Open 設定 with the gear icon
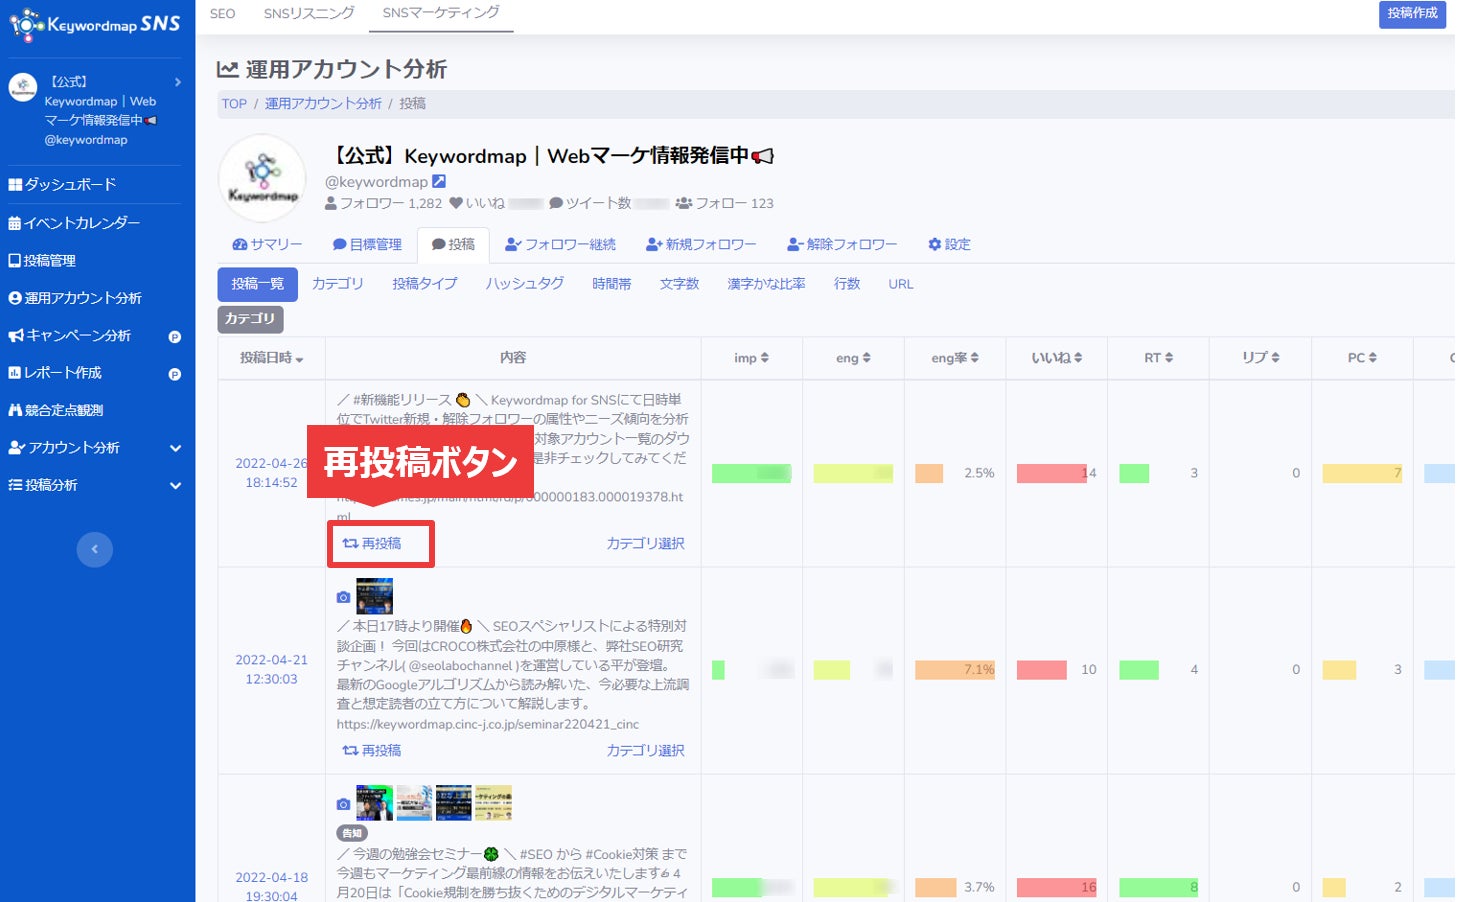 click(948, 243)
